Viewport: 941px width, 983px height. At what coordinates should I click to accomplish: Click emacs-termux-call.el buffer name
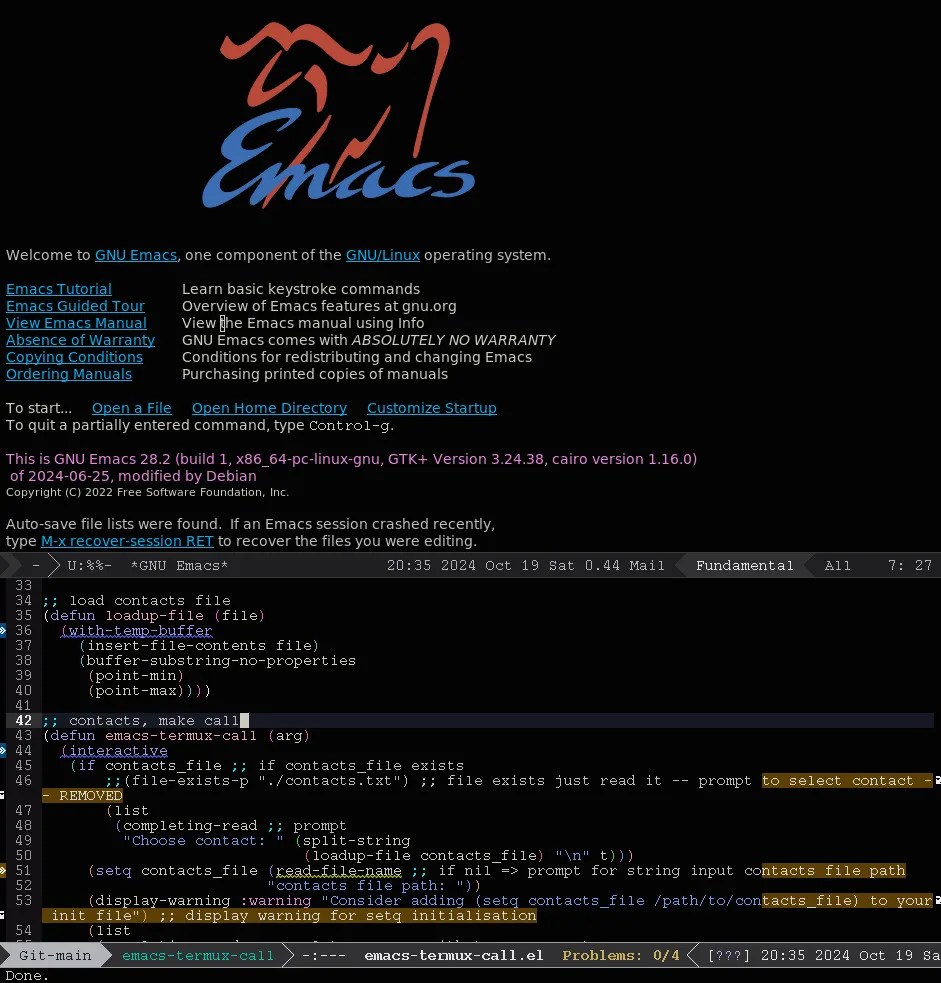453,955
